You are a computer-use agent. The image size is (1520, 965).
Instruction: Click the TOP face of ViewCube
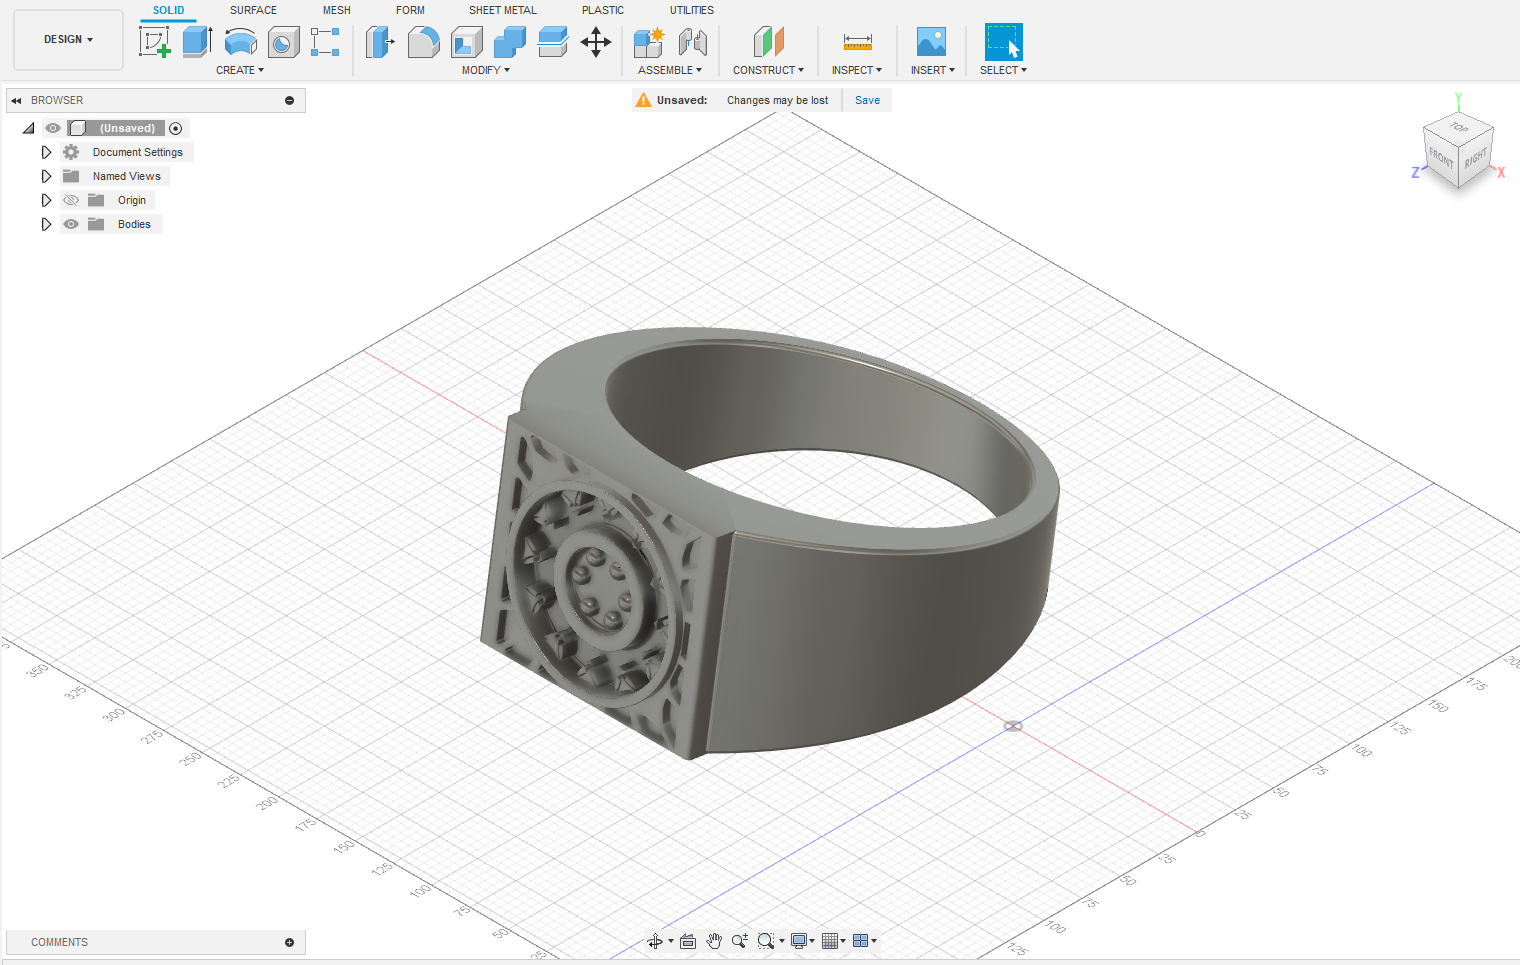coord(1459,127)
